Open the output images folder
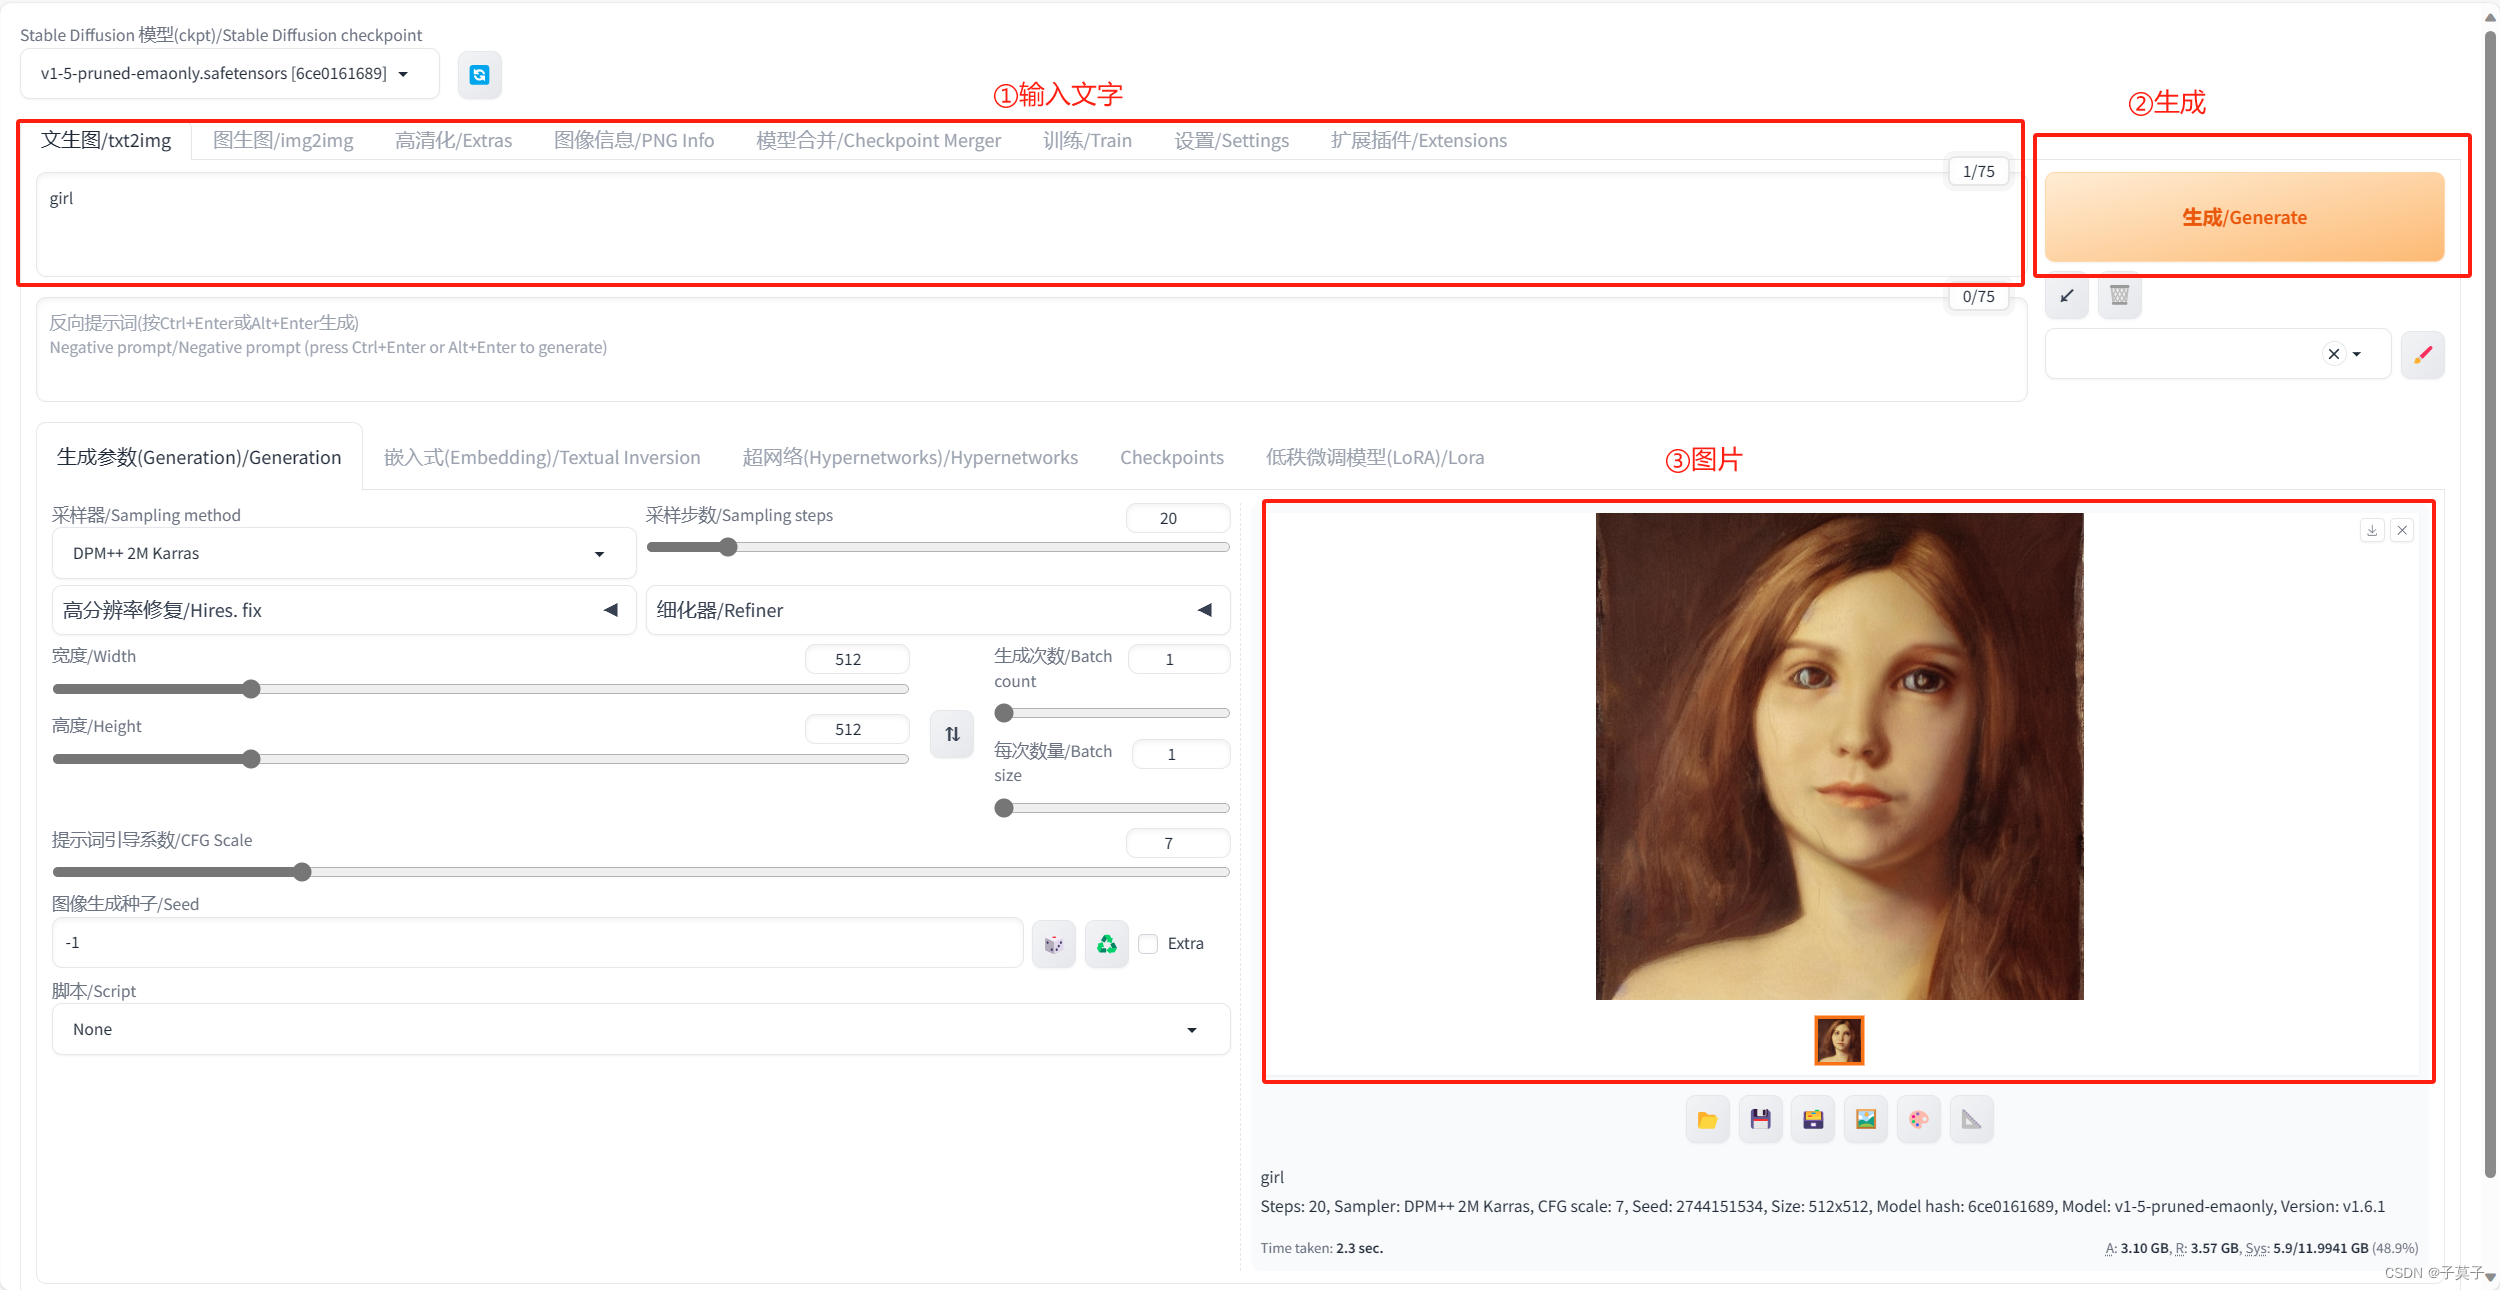This screenshot has height=1290, width=2500. click(1707, 1118)
